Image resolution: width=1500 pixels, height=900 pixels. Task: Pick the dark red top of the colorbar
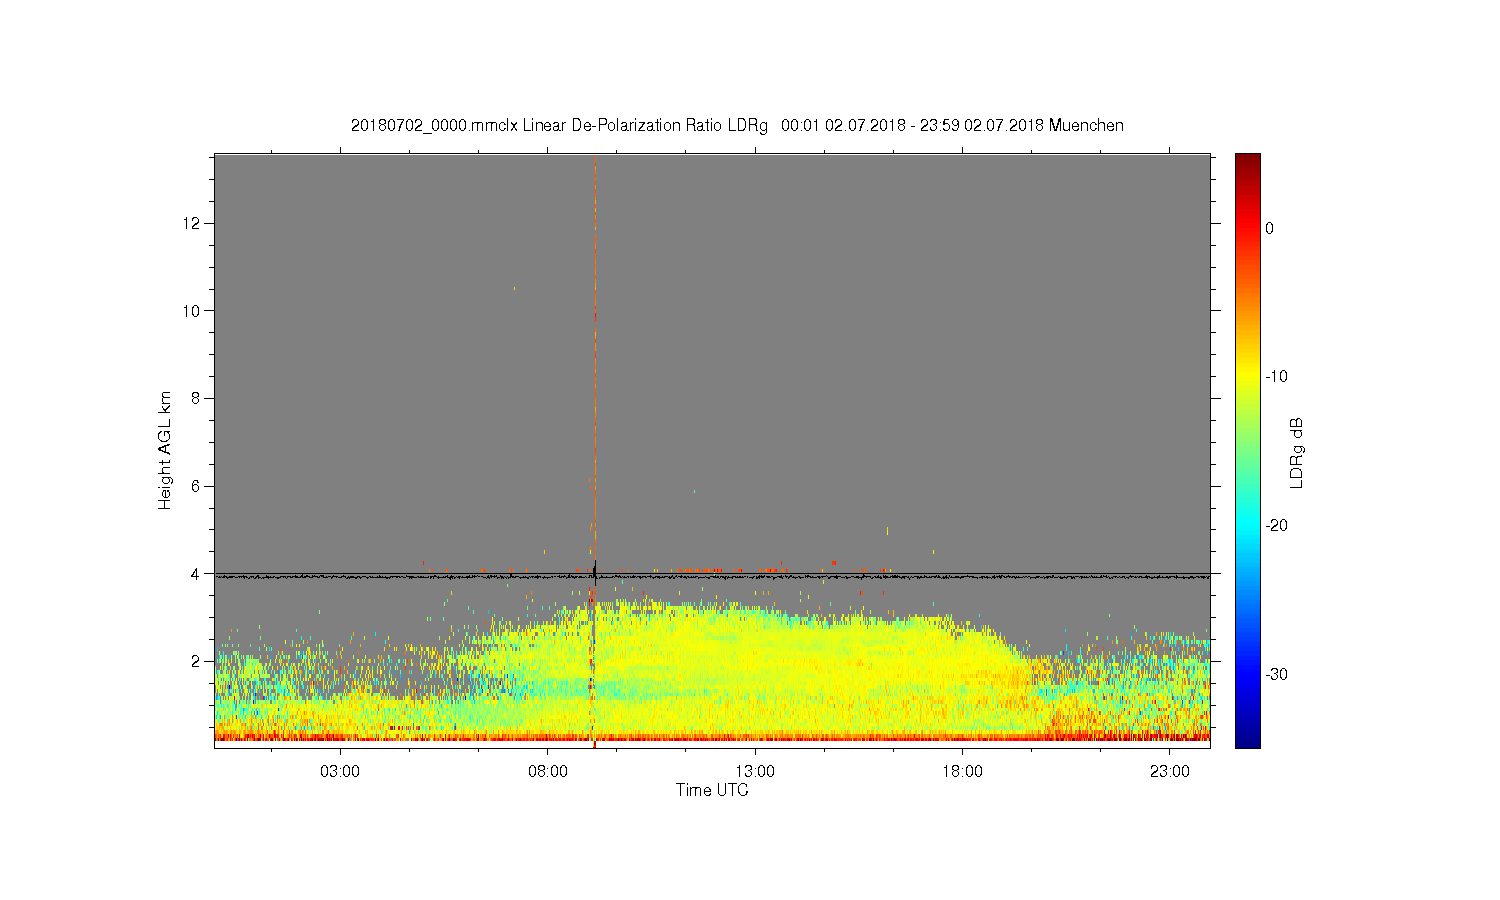click(1248, 162)
